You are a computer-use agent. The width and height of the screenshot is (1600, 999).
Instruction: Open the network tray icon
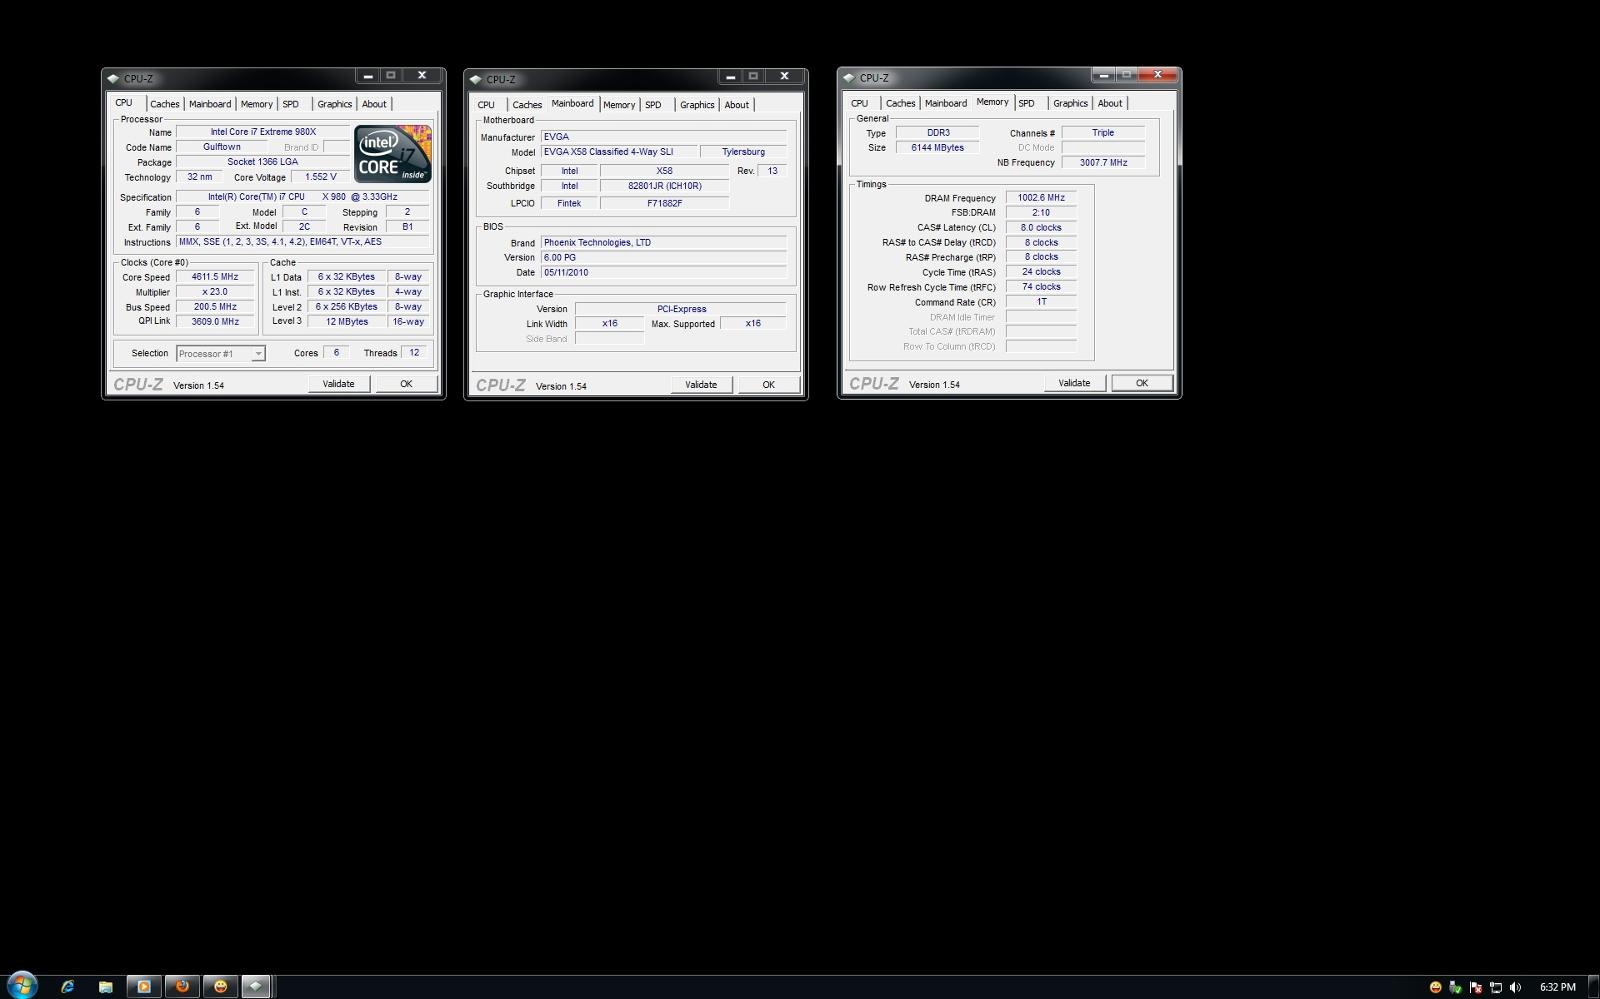1496,987
